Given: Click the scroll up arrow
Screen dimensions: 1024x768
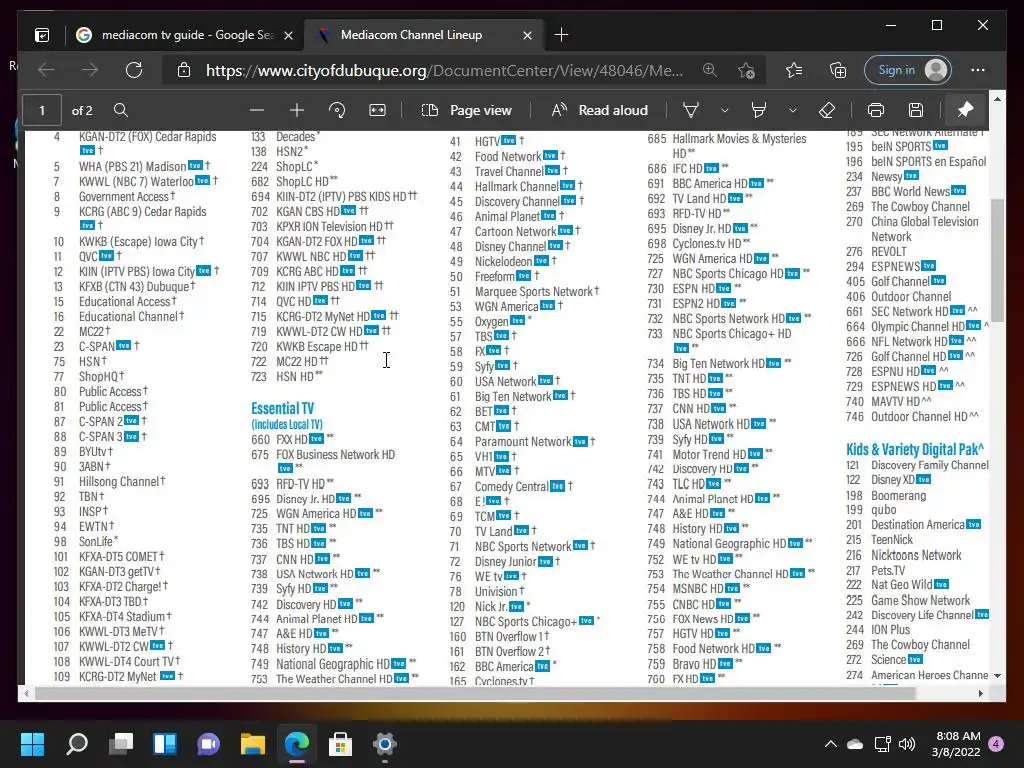Looking at the screenshot, I should point(997,99).
